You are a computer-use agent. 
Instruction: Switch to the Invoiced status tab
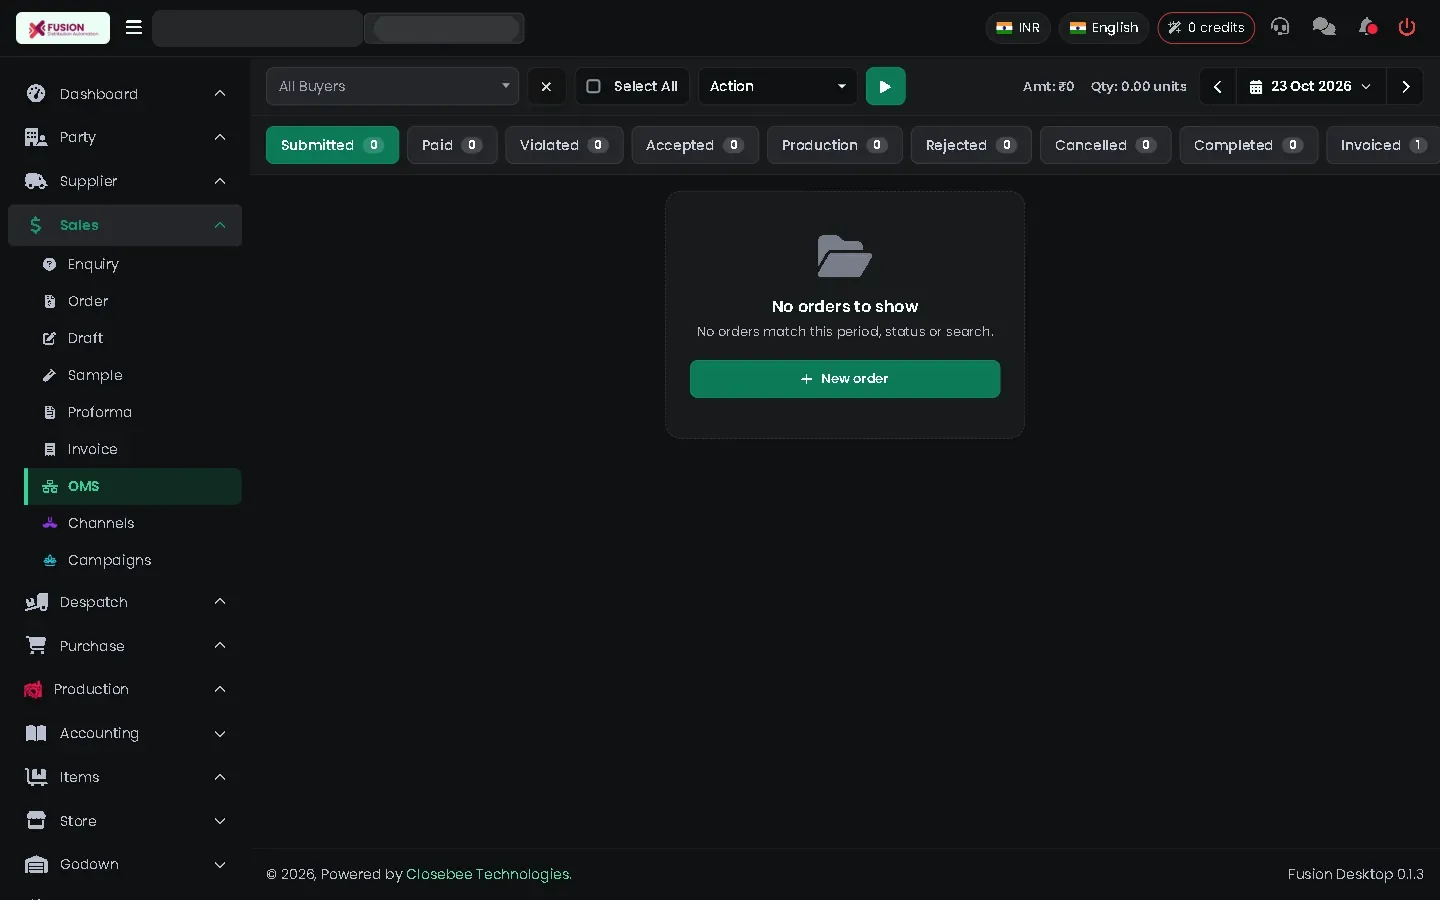pyautogui.click(x=1382, y=145)
